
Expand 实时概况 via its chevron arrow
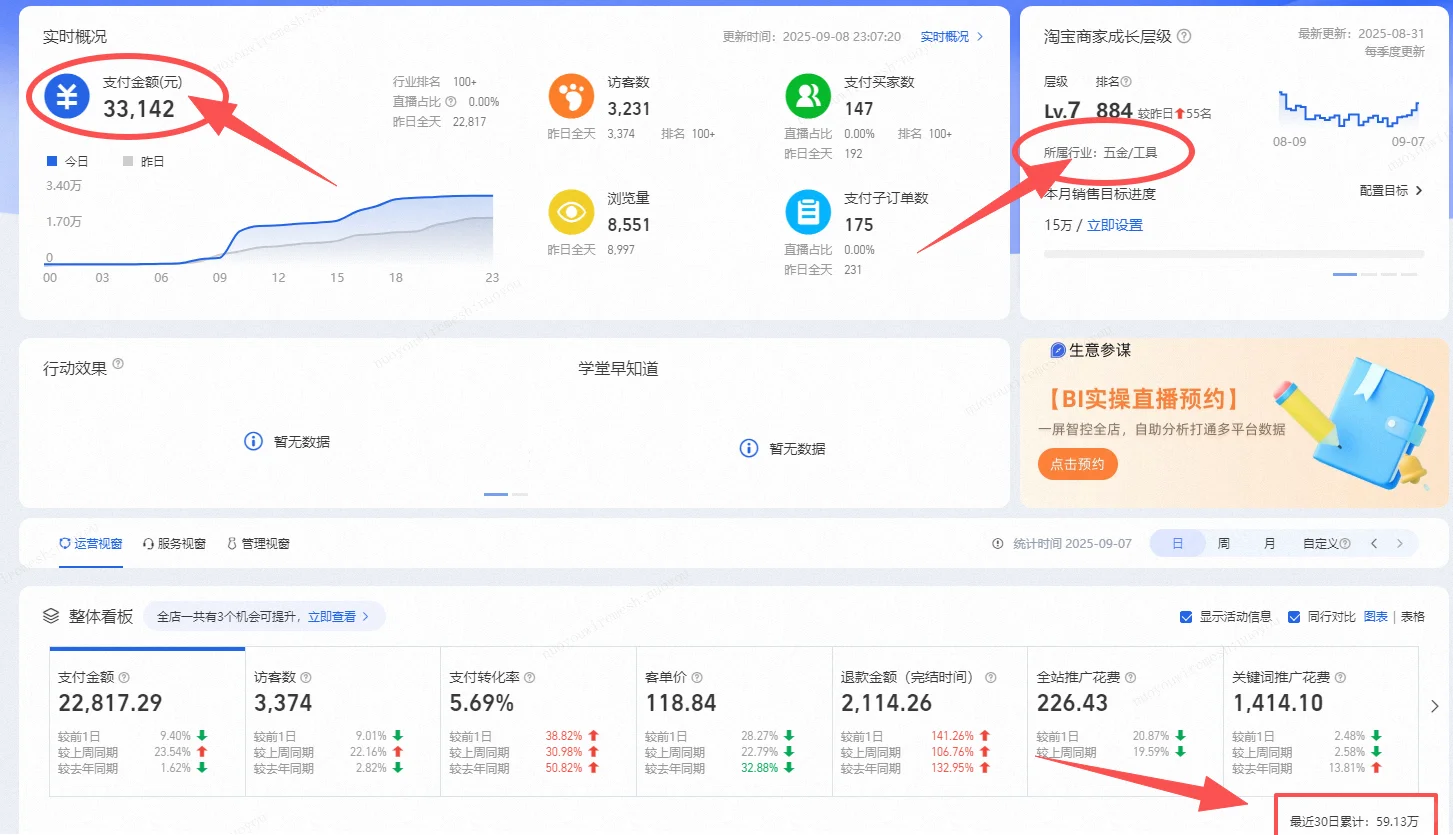pos(978,35)
